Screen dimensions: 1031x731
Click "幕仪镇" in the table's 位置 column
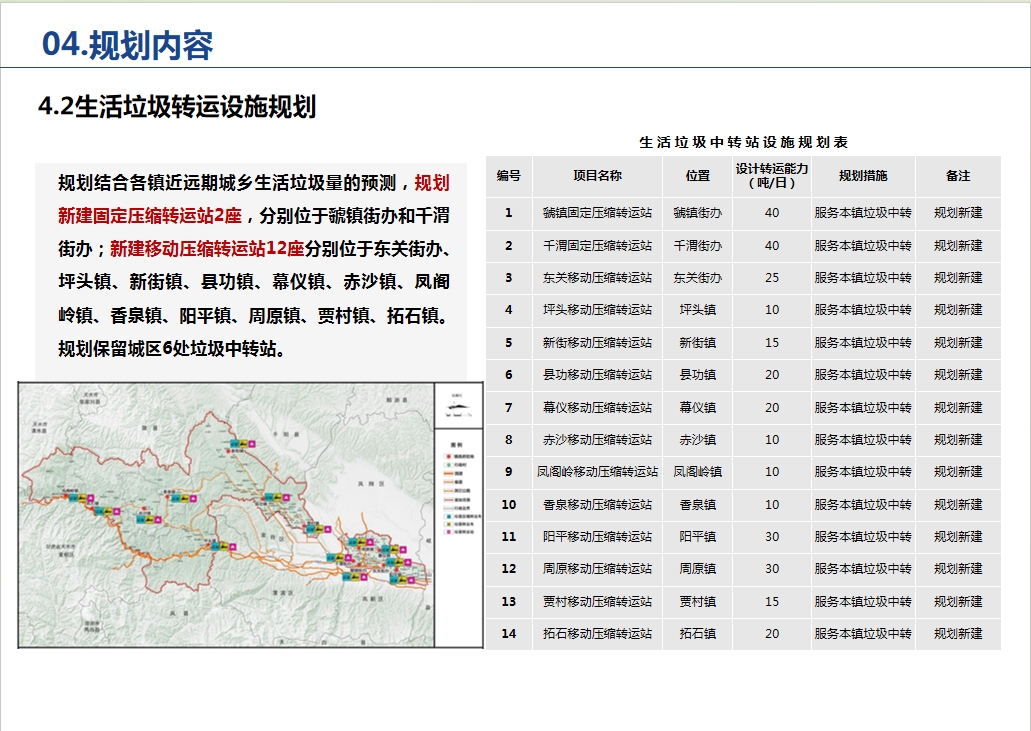(x=698, y=408)
